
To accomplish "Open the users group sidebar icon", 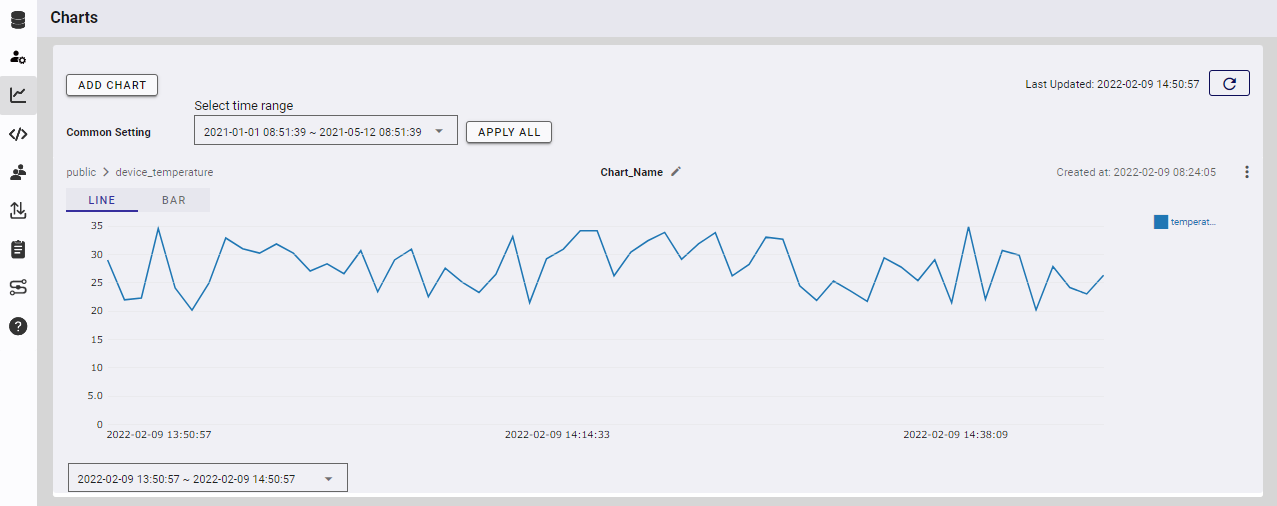I will coord(18,172).
